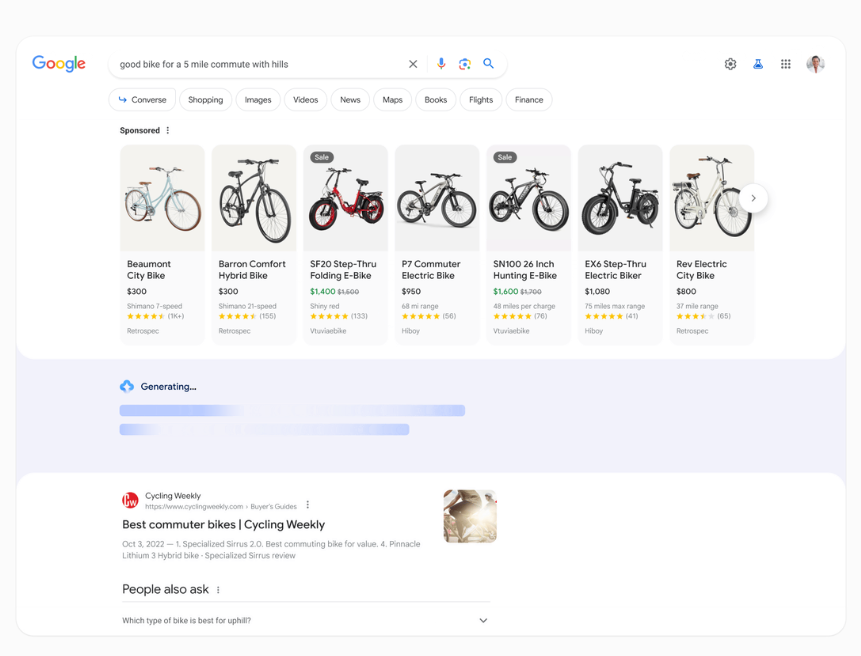
Task: Click the blue magnifier search icon
Action: tap(488, 64)
